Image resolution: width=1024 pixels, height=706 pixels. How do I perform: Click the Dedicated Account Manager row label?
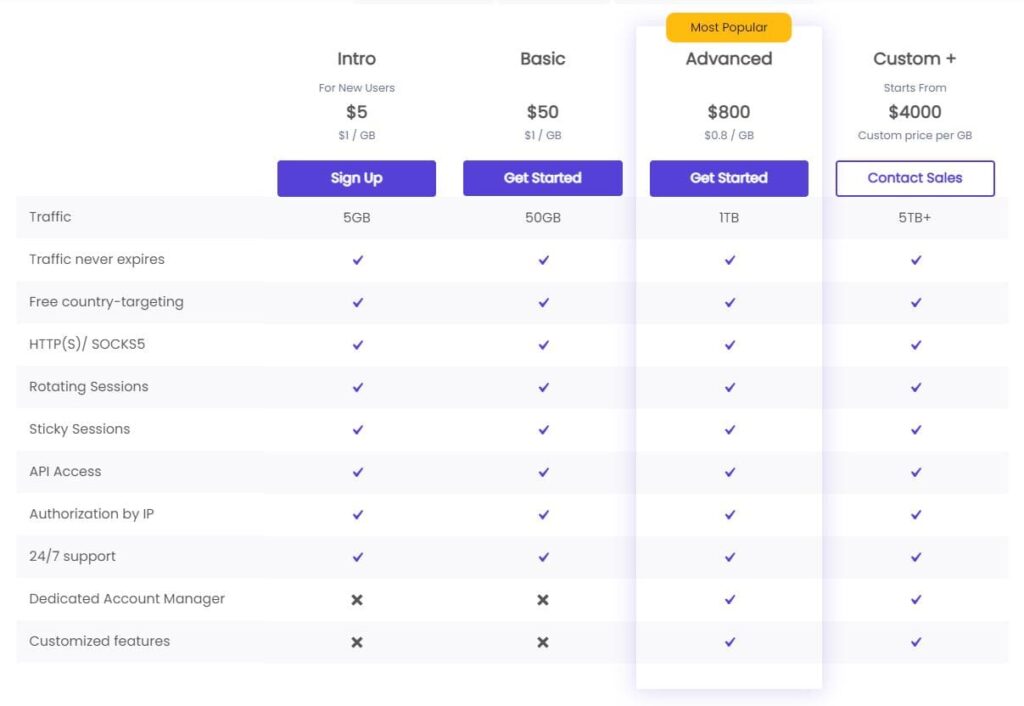pos(127,599)
